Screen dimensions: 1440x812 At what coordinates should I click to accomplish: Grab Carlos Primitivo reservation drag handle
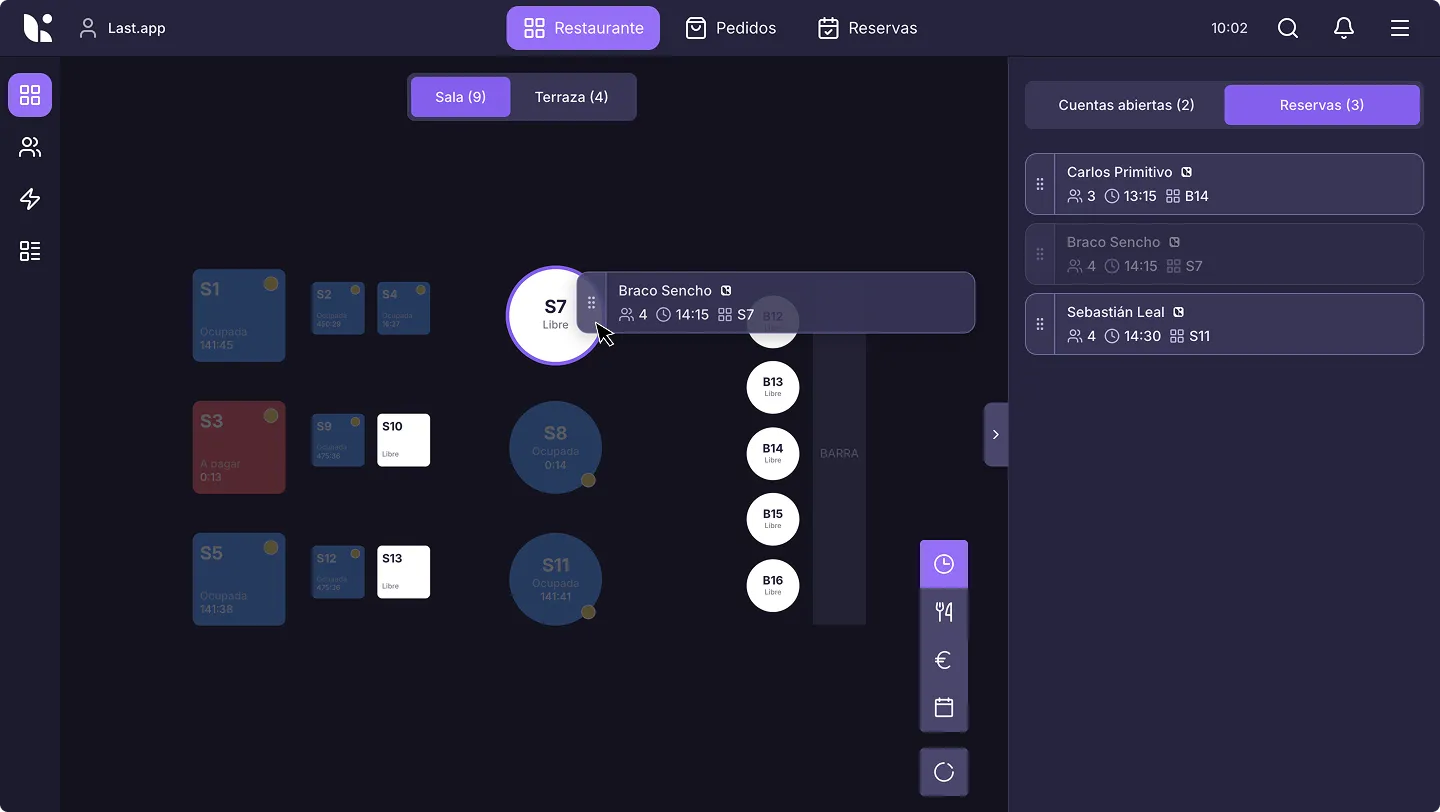pos(1040,184)
